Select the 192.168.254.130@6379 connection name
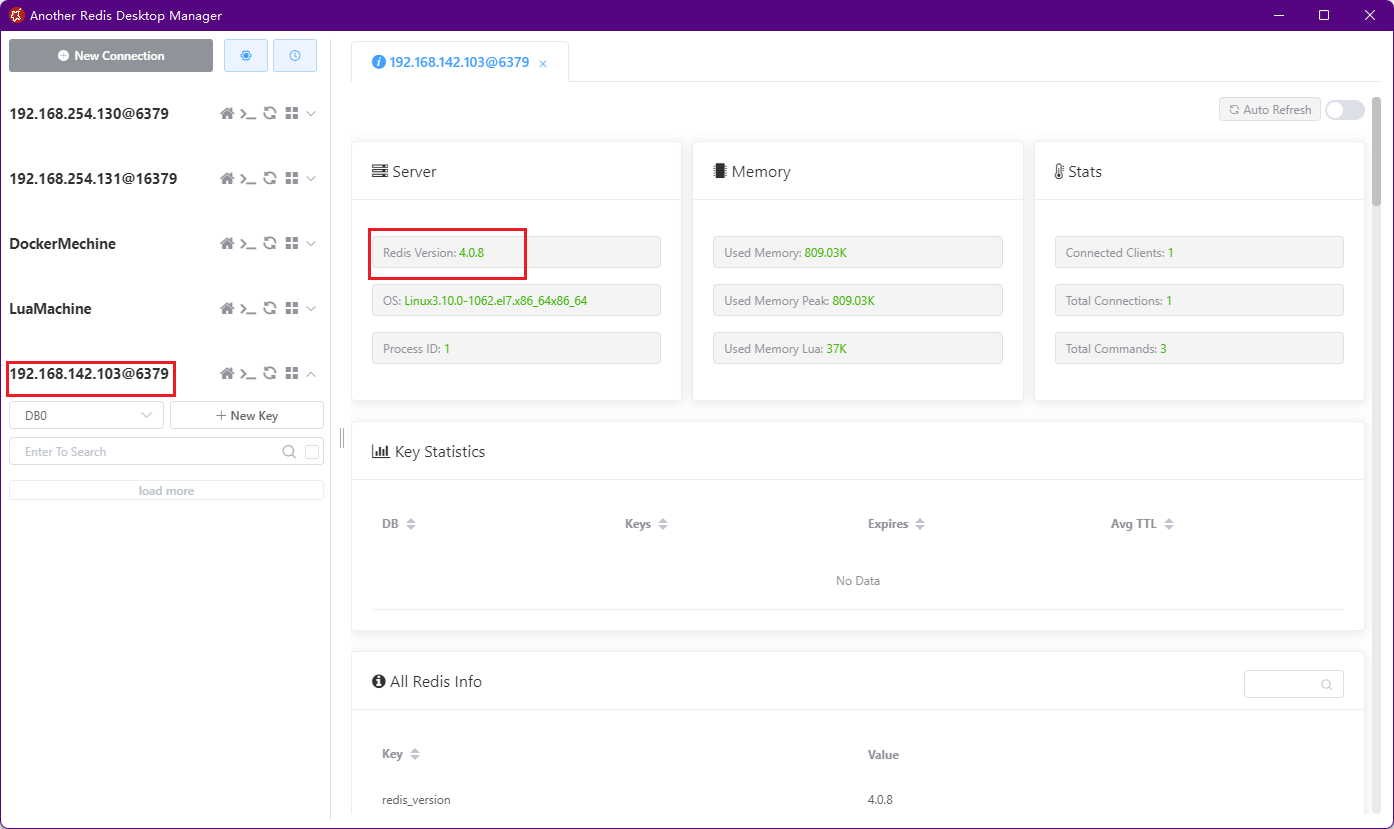 89,114
